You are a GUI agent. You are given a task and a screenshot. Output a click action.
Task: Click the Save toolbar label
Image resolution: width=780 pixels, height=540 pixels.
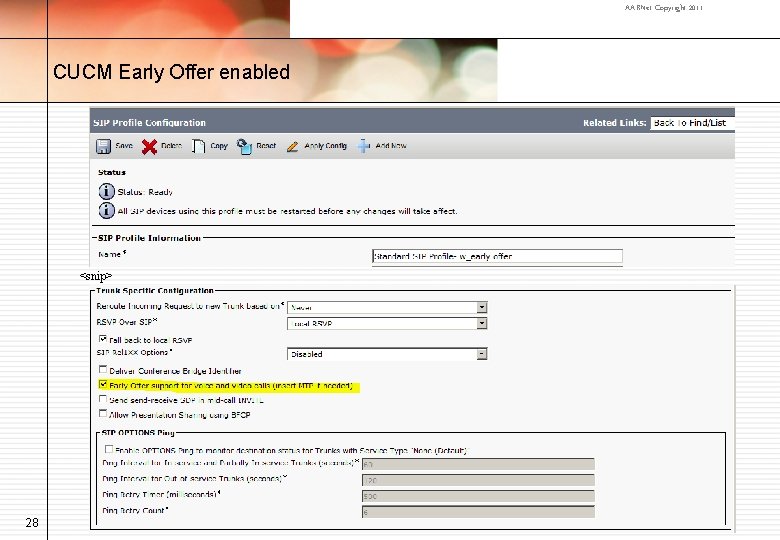pyautogui.click(x=124, y=146)
